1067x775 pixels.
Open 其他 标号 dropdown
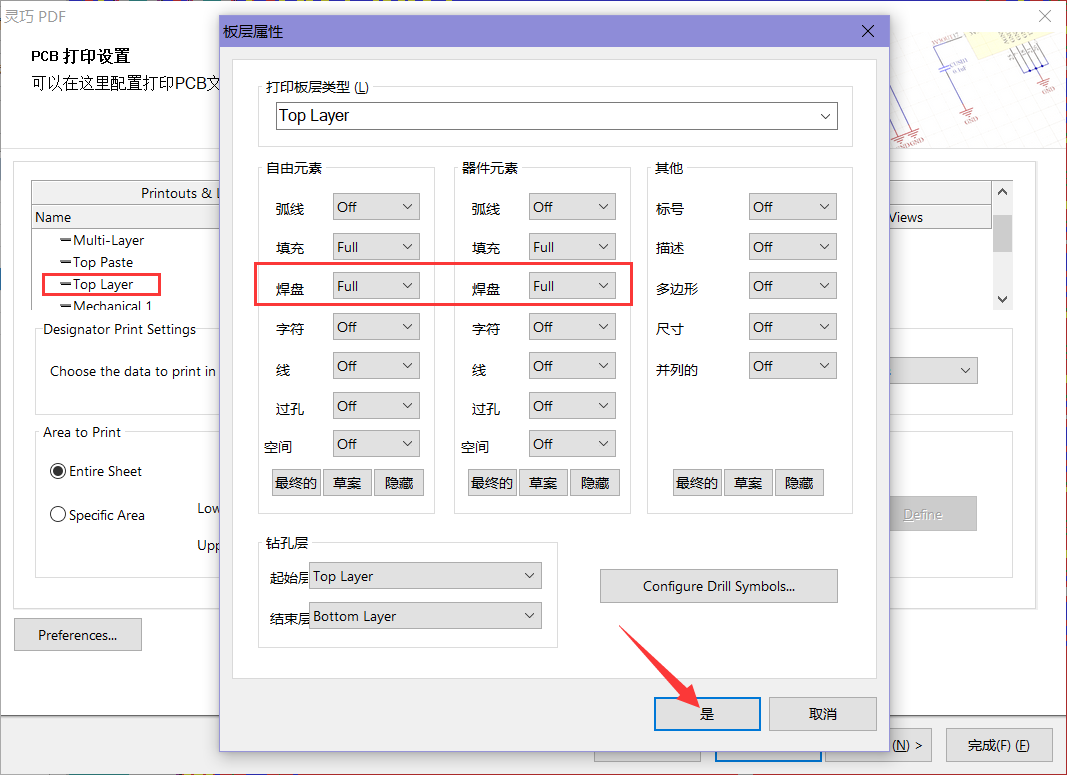792,207
